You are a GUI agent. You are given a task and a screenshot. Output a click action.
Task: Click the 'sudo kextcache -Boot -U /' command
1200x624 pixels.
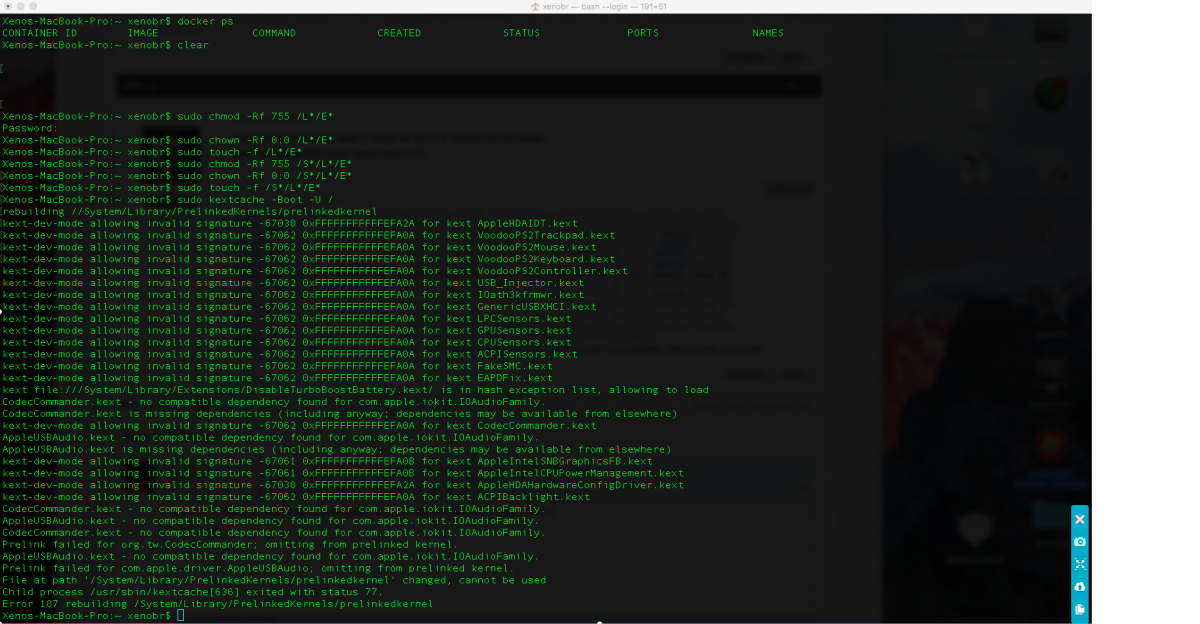[255, 200]
